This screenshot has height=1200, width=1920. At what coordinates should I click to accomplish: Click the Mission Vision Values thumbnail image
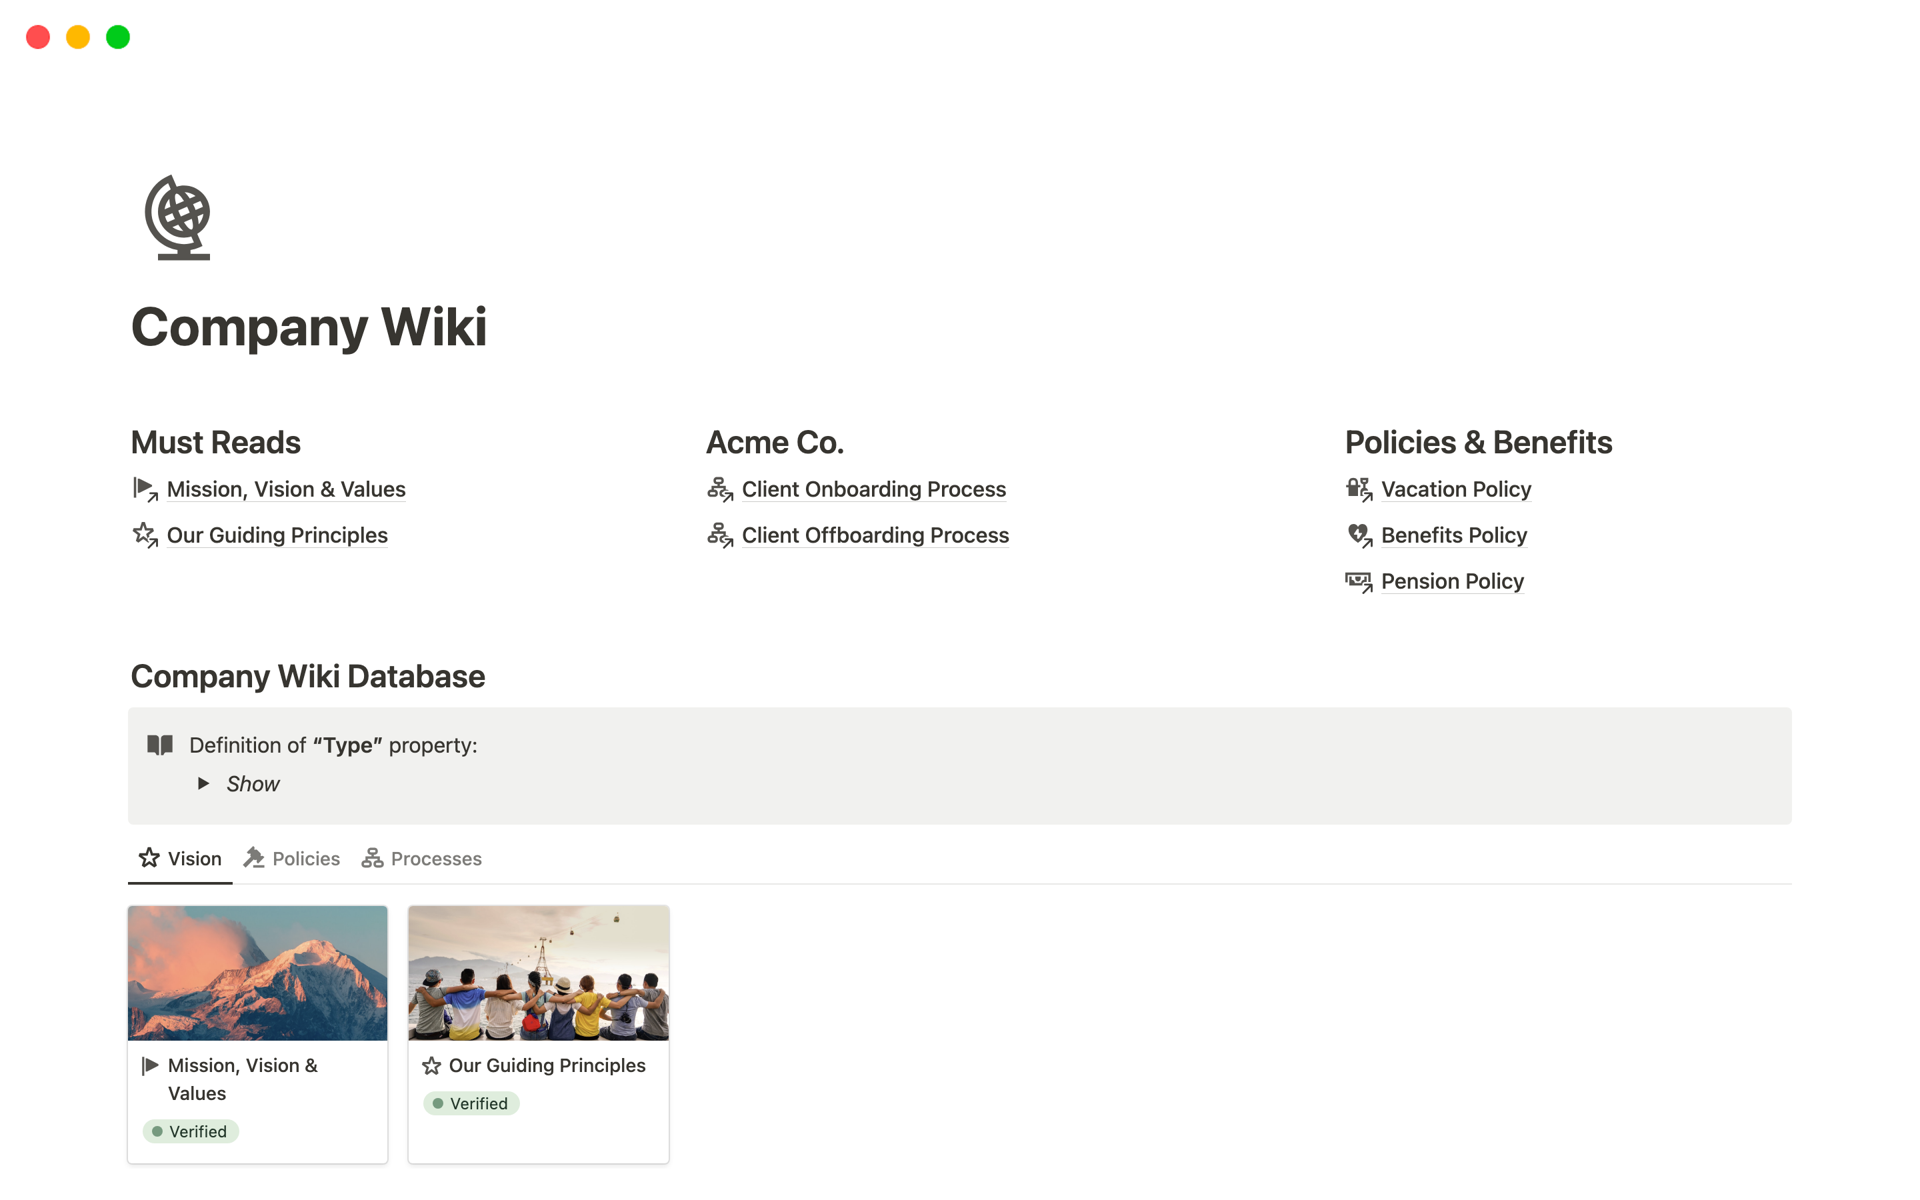[x=256, y=972]
